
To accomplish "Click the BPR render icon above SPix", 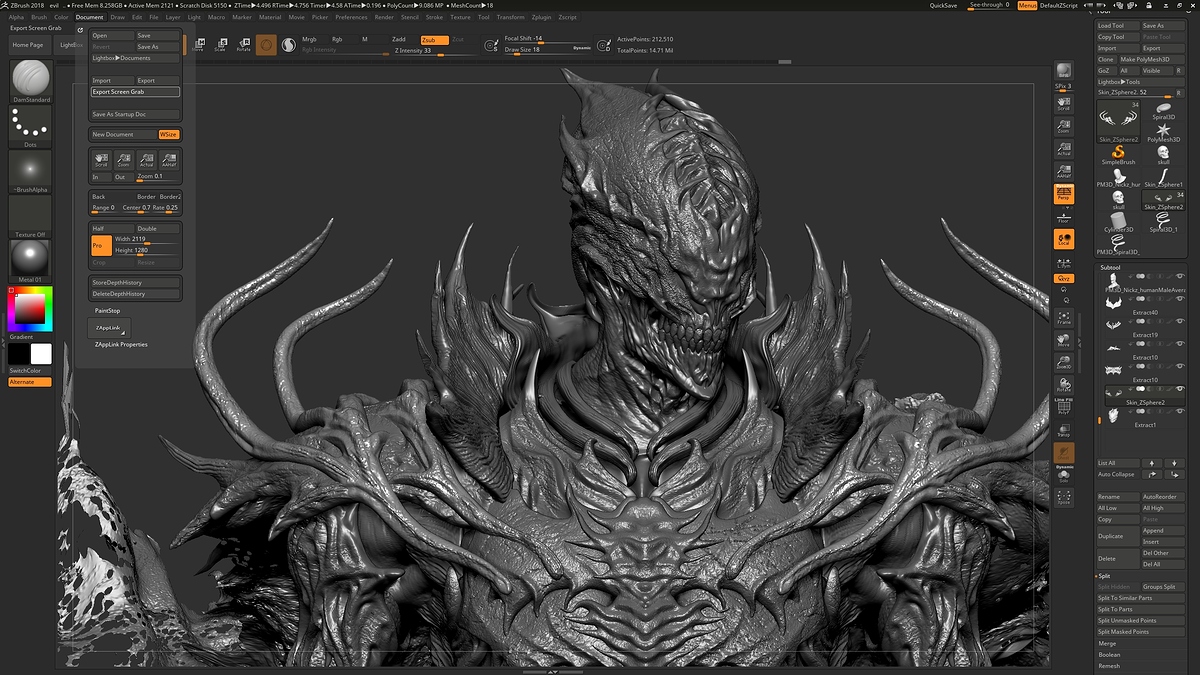I will tap(1064, 70).
